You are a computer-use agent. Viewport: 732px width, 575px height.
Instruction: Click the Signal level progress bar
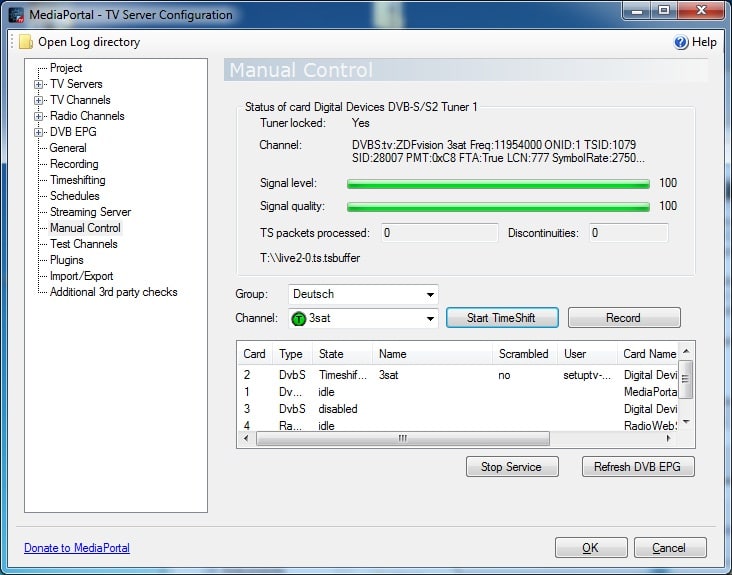pos(498,184)
